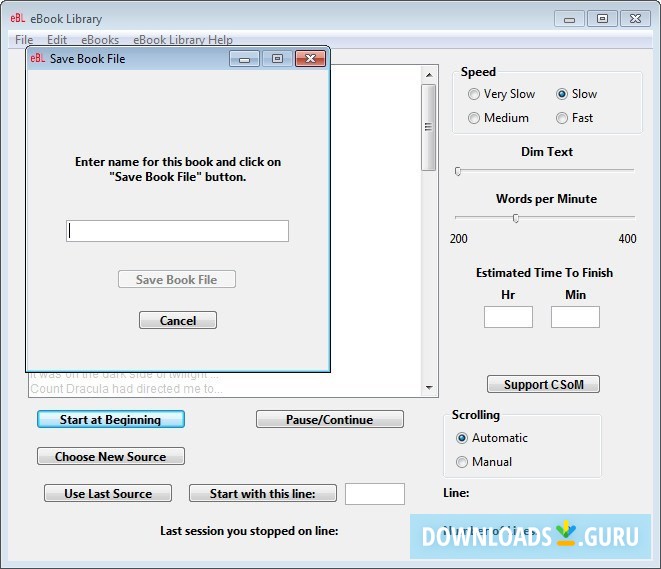Image resolution: width=661 pixels, height=569 pixels.
Task: Click the book name text field
Action: (177, 231)
